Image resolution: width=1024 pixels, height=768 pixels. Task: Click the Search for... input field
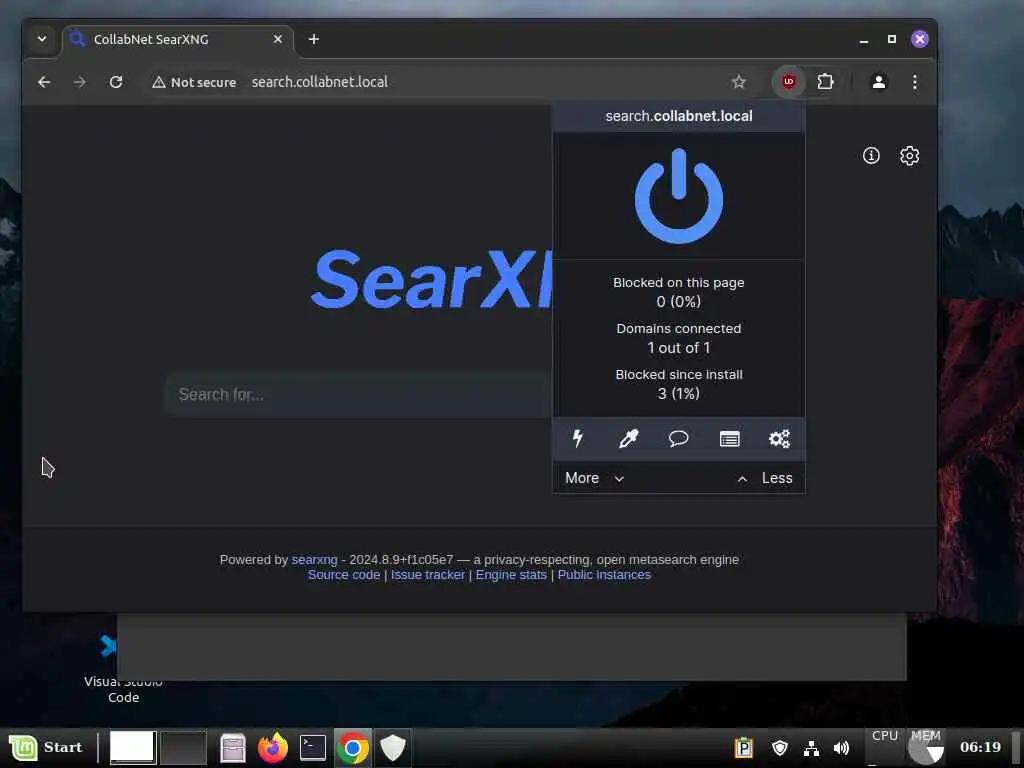[x=358, y=394]
